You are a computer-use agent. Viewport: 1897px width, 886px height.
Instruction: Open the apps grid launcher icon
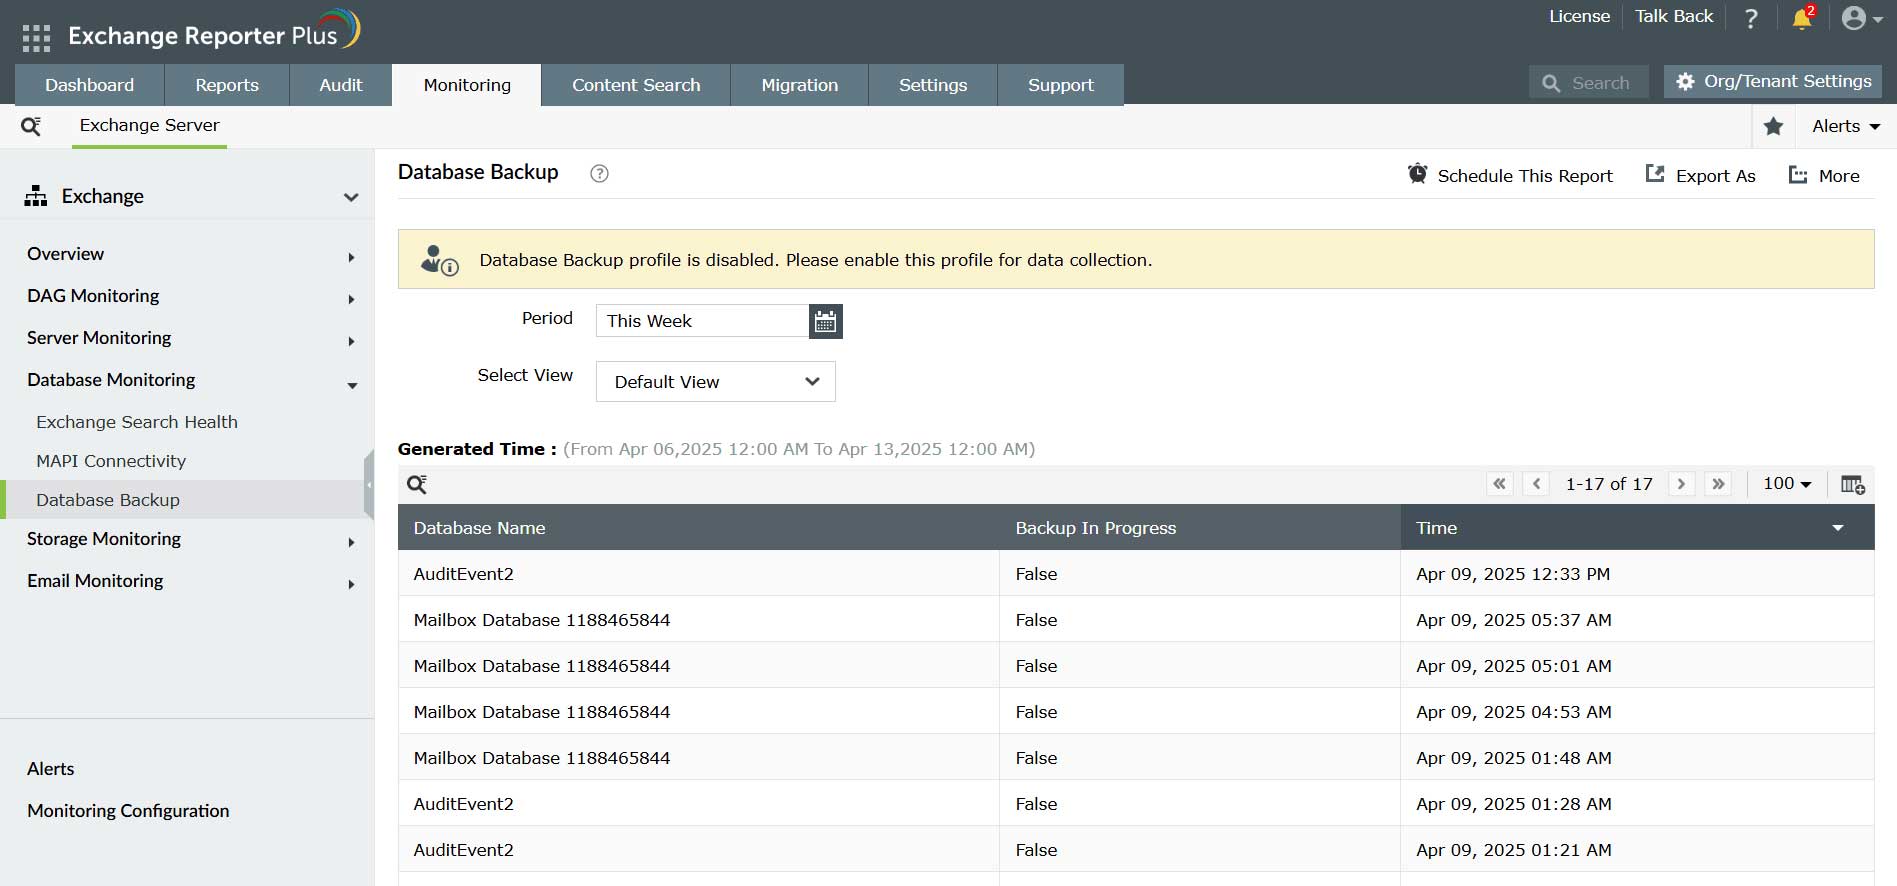[36, 38]
